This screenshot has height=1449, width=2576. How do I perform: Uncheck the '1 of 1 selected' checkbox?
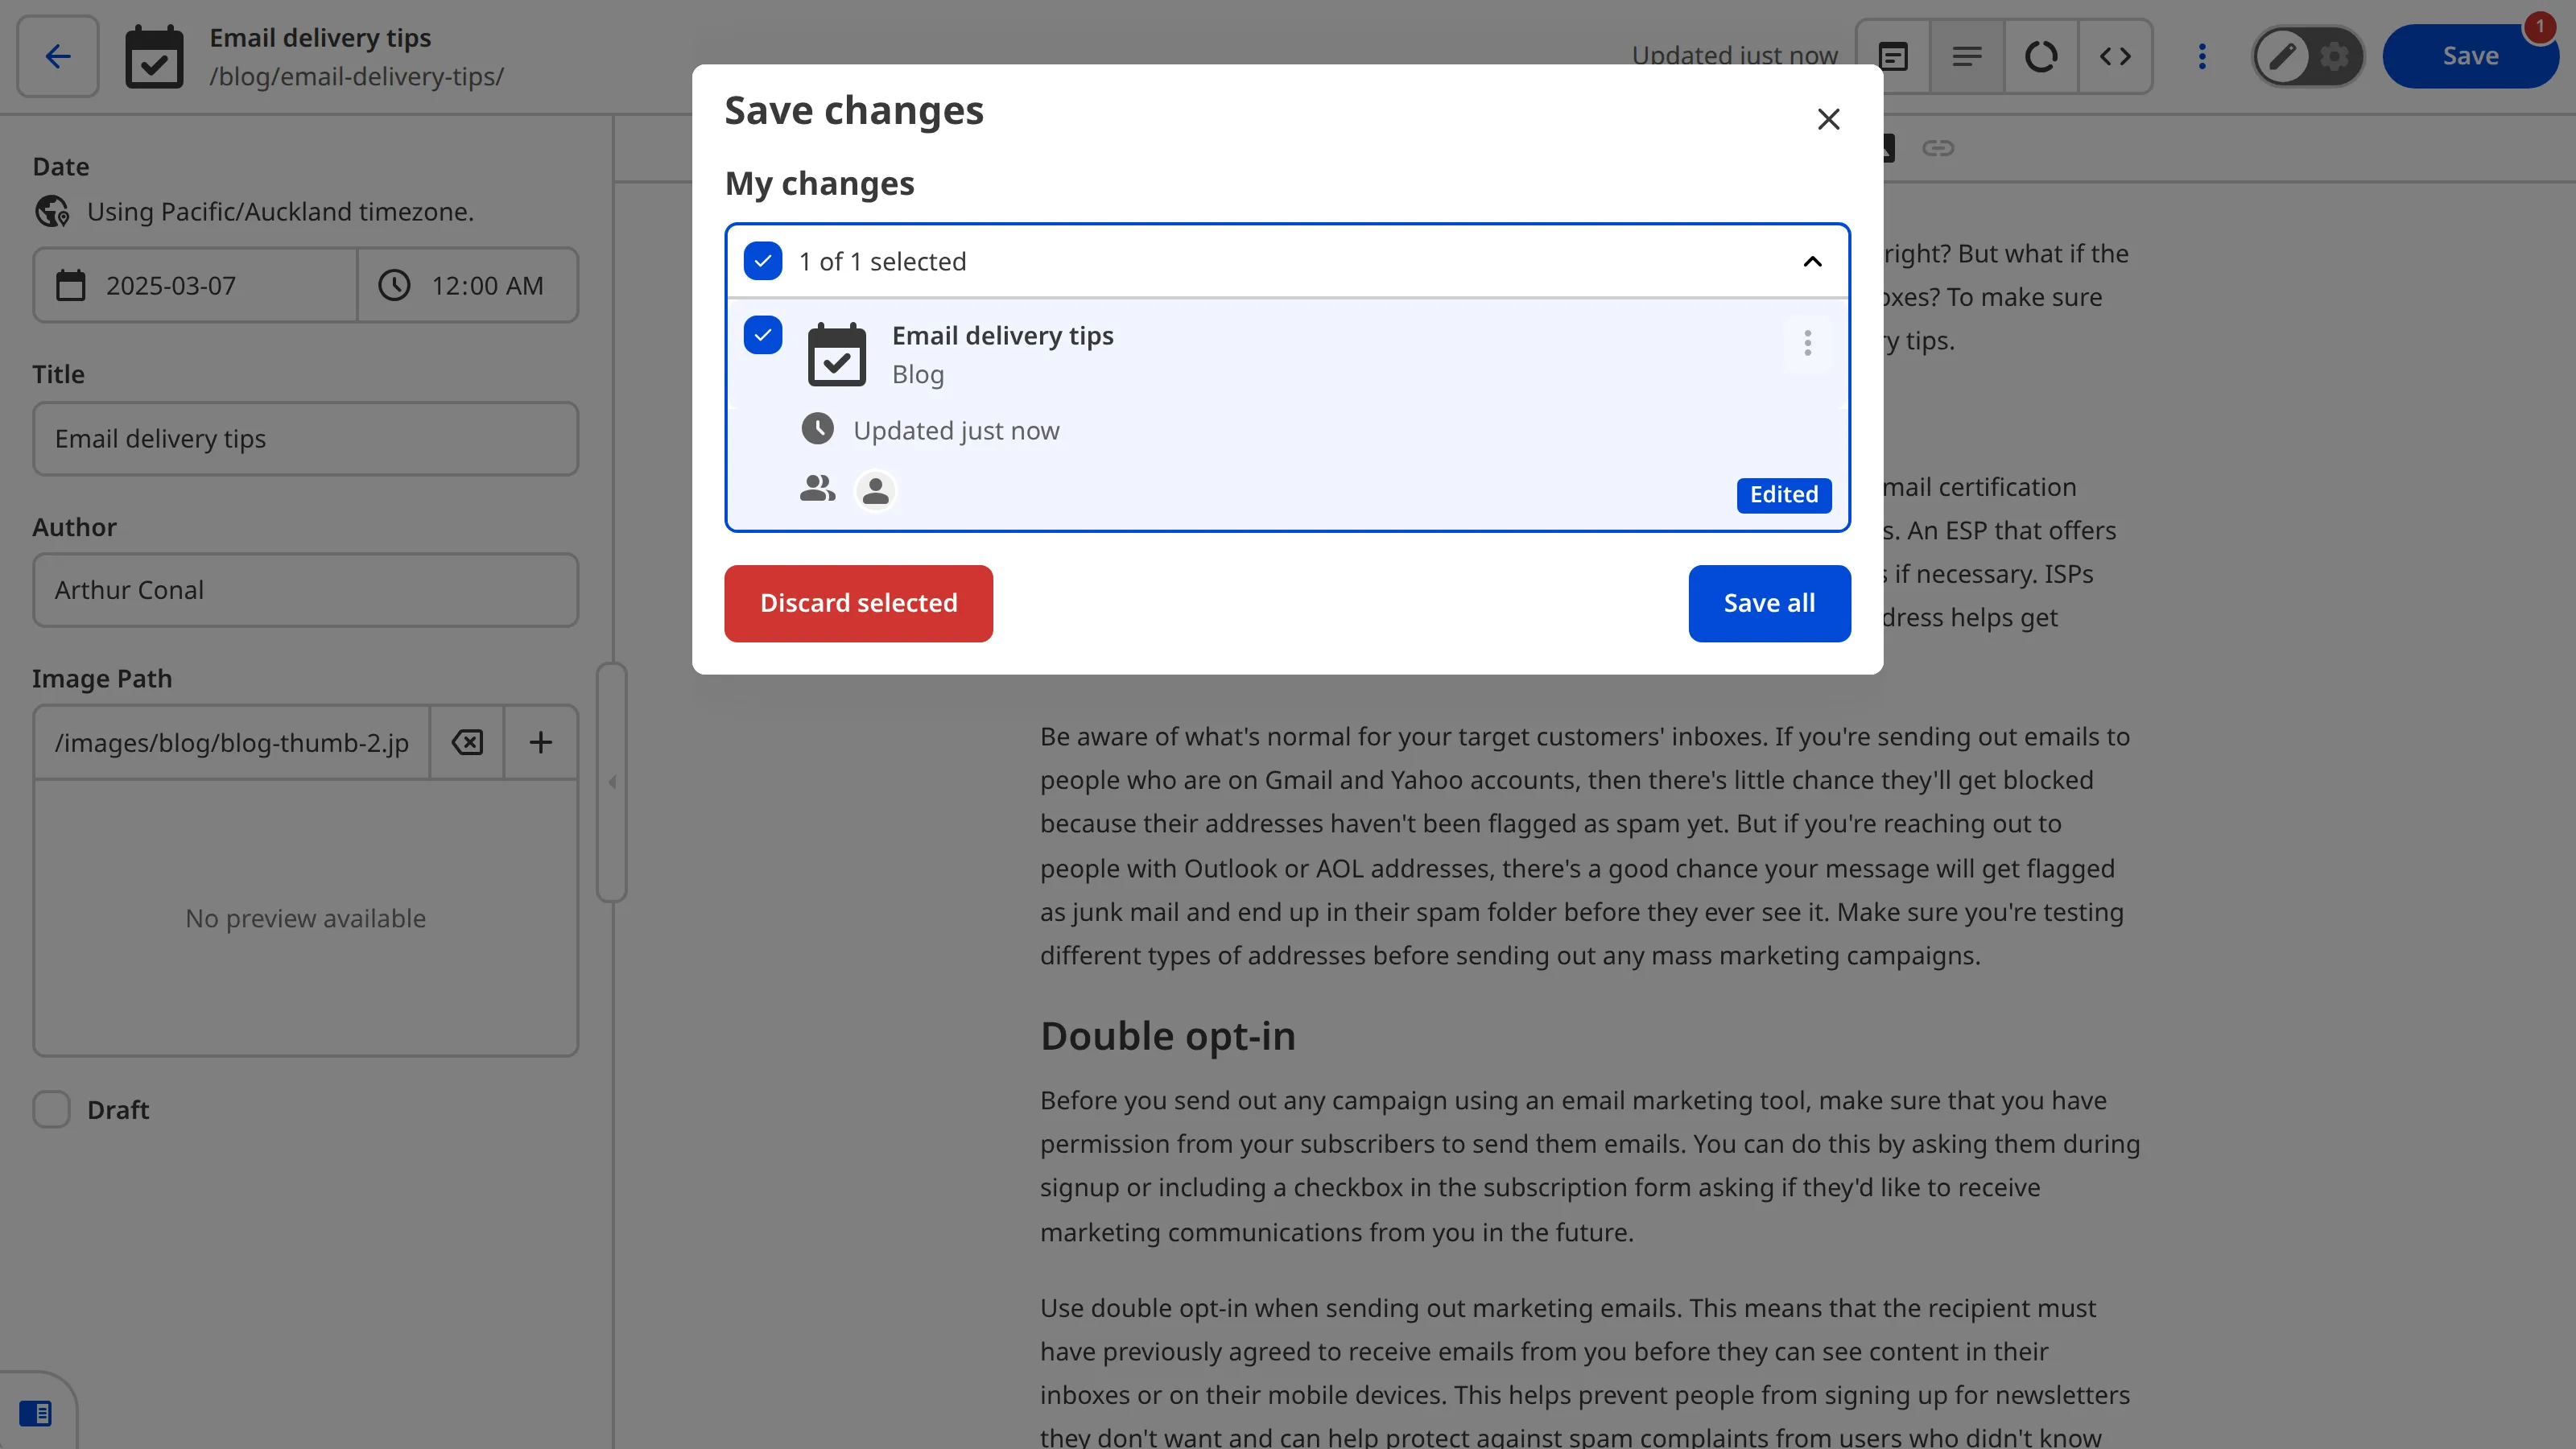[x=763, y=261]
